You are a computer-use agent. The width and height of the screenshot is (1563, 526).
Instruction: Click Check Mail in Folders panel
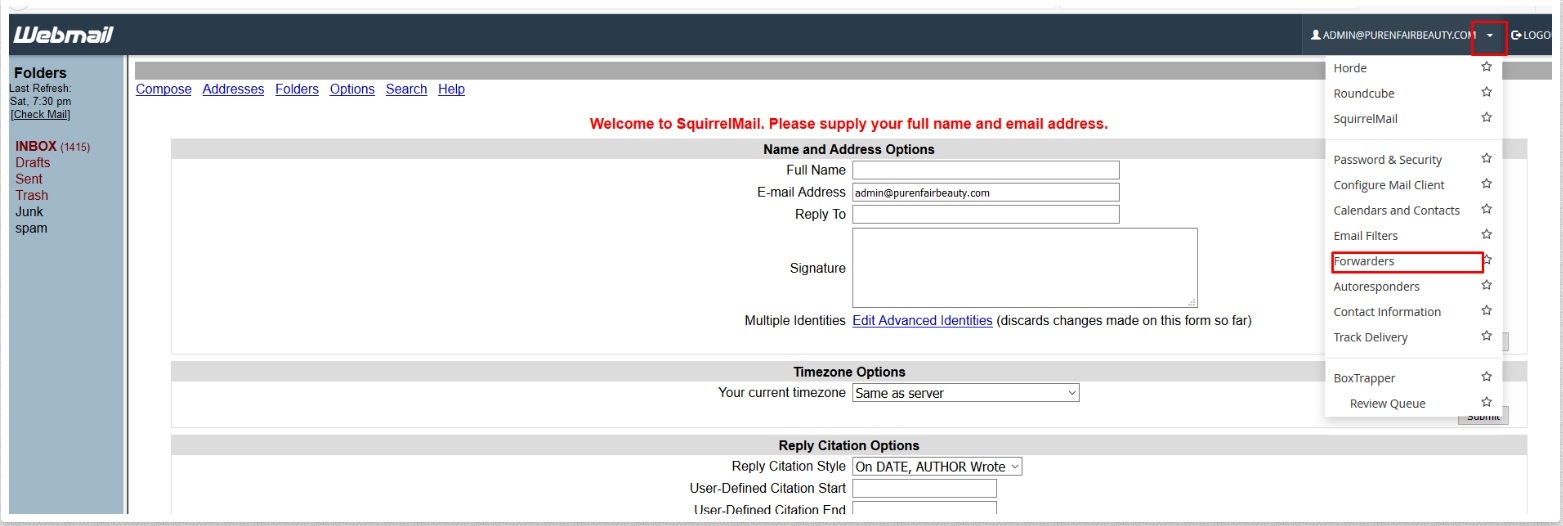pos(40,114)
